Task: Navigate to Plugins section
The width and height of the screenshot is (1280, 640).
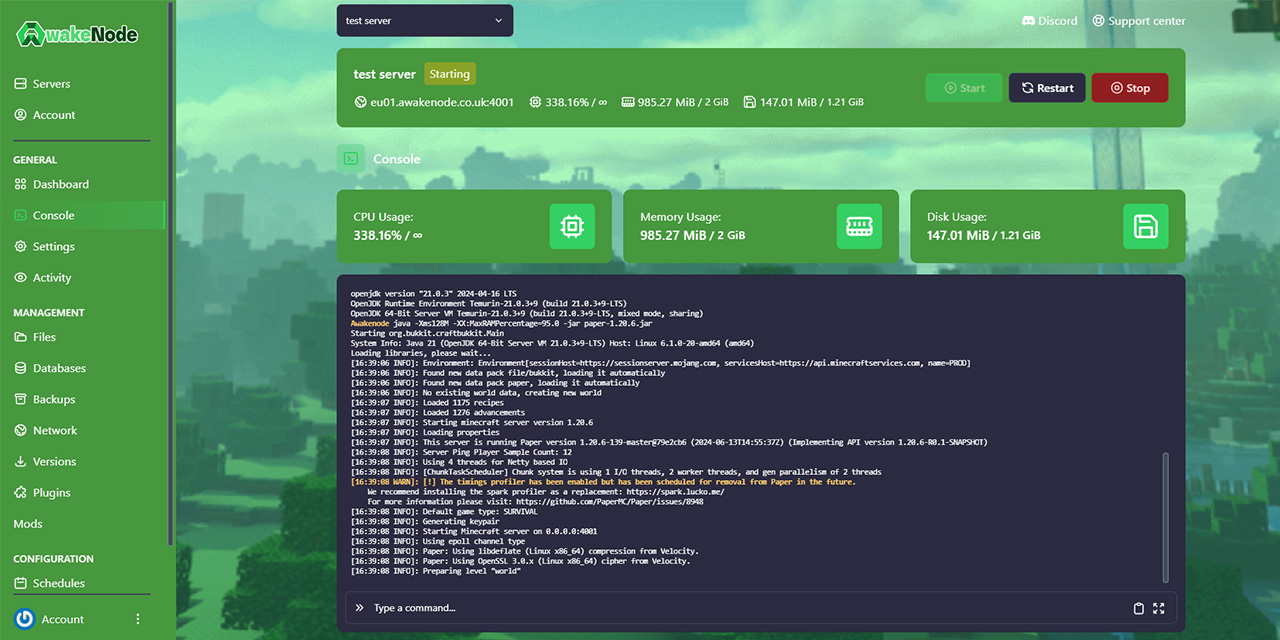Action: point(51,493)
